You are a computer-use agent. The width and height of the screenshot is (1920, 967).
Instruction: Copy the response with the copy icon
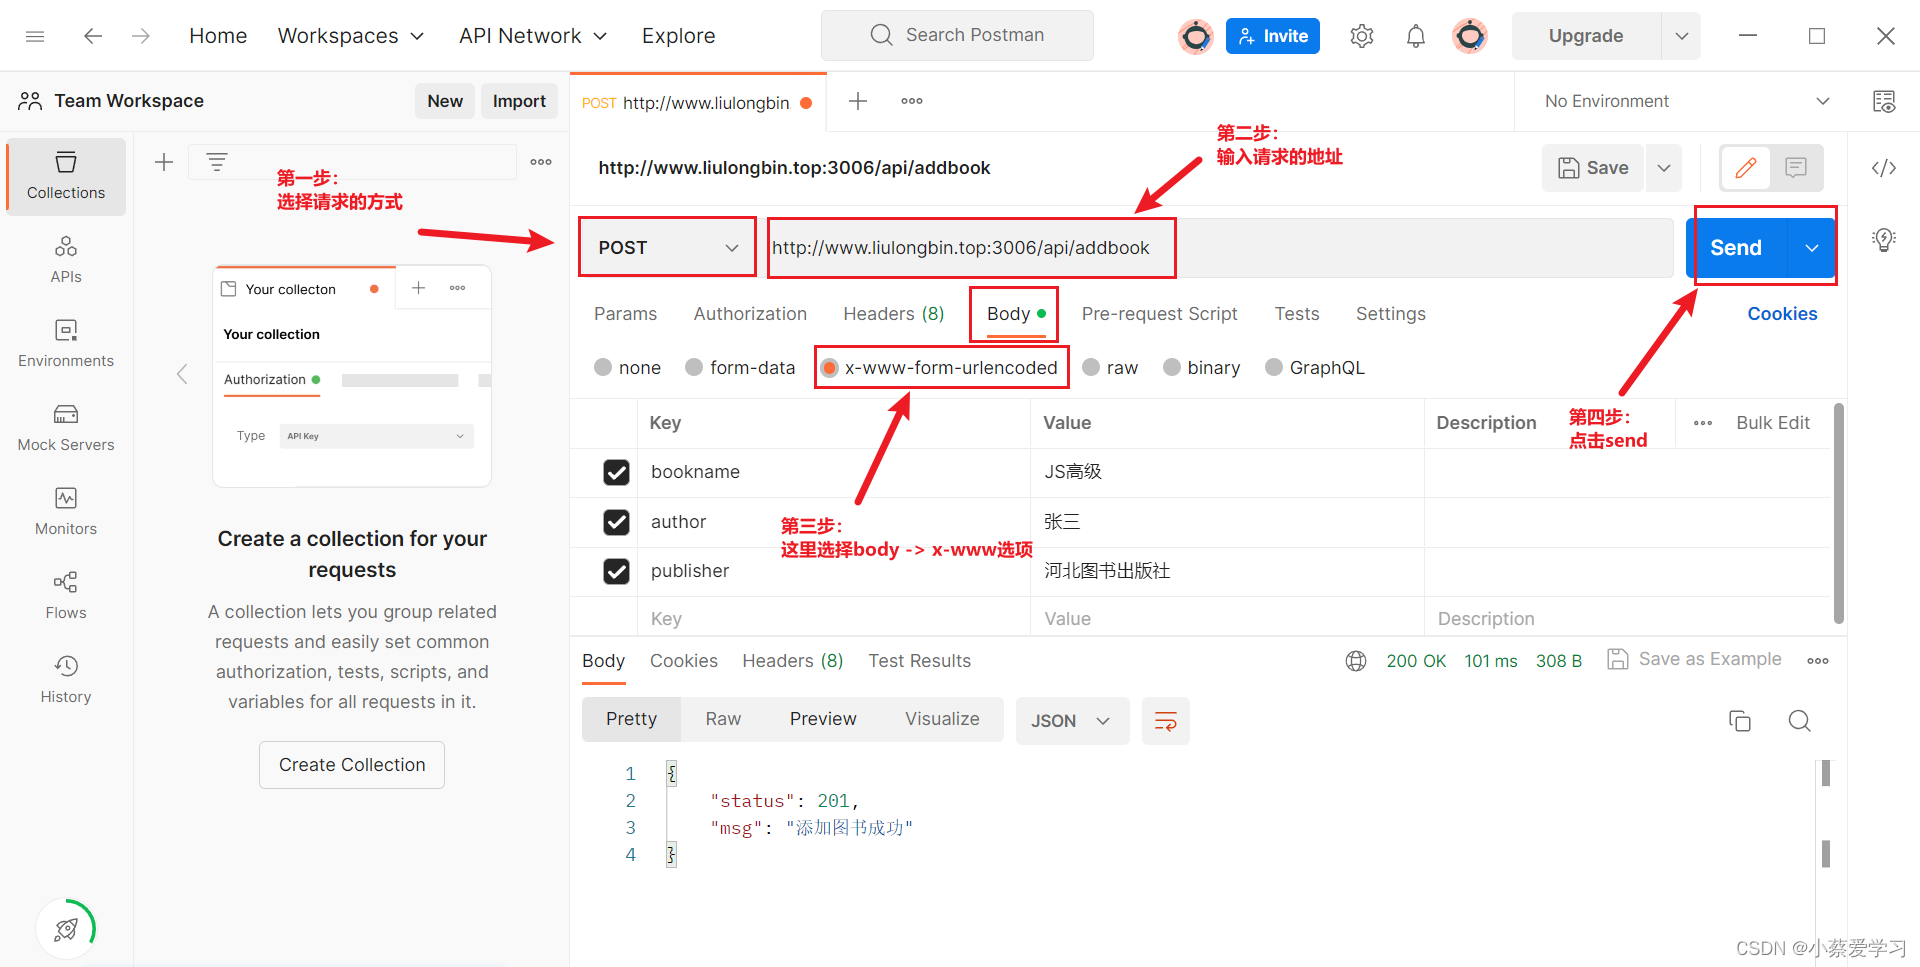point(1740,721)
